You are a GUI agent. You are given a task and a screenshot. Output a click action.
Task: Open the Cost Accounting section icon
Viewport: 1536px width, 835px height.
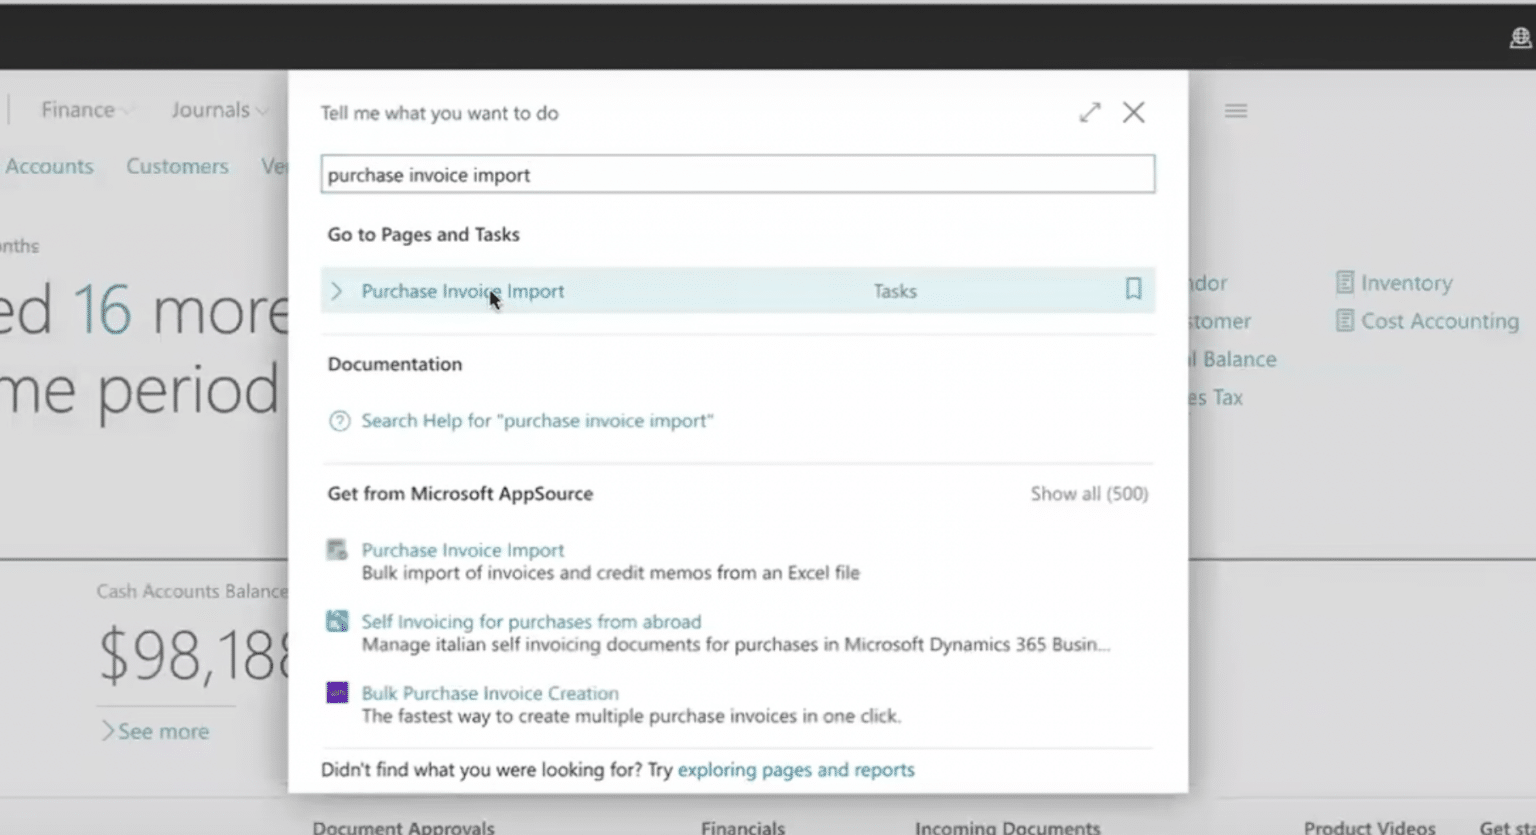(1346, 321)
